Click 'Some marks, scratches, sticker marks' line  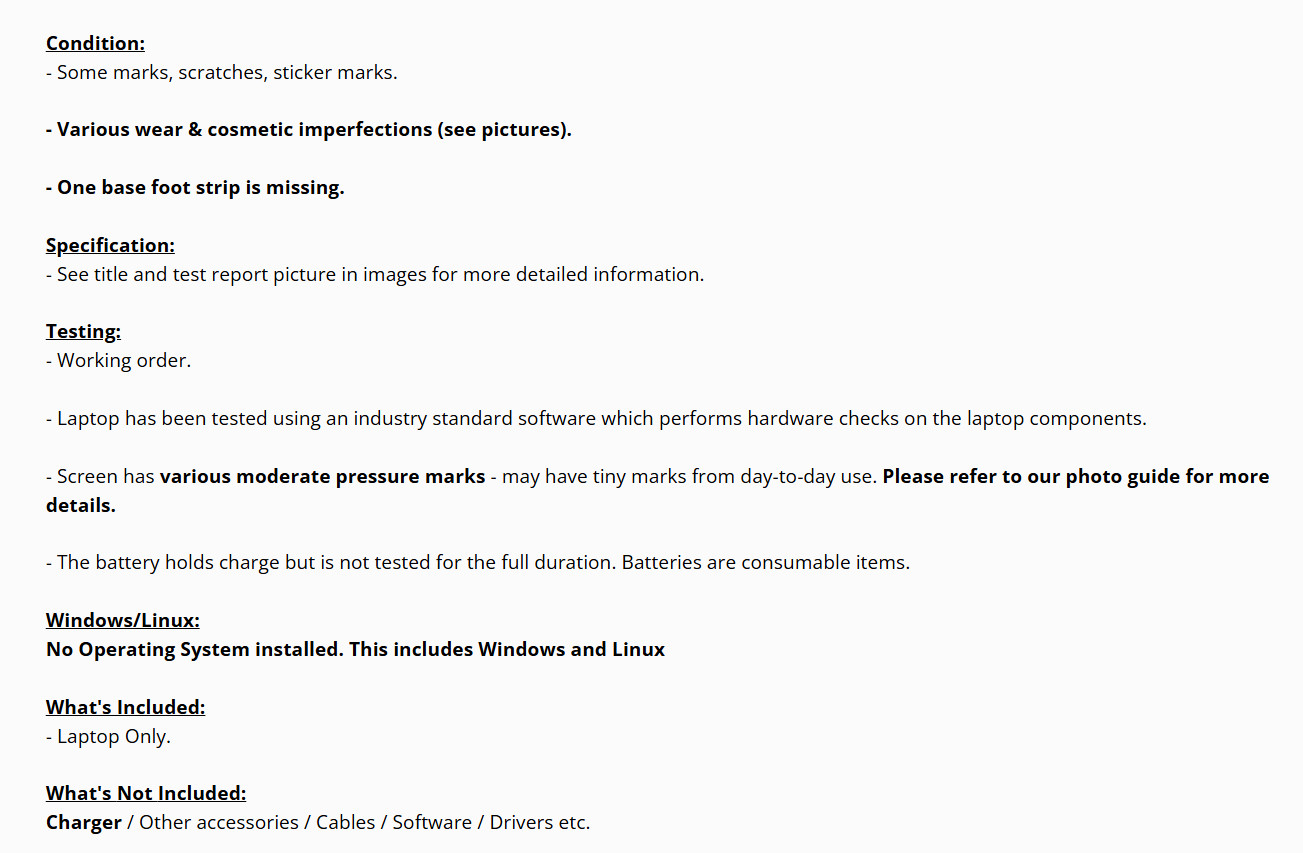click(222, 72)
